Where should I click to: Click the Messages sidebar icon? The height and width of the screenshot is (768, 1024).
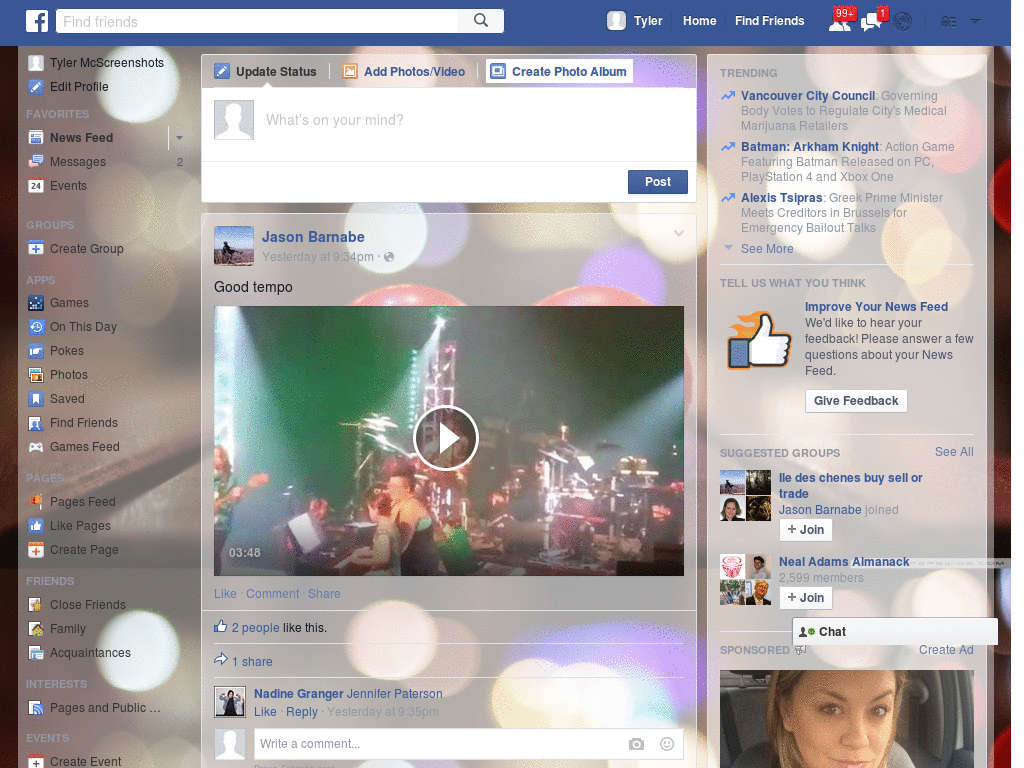tap(36, 161)
